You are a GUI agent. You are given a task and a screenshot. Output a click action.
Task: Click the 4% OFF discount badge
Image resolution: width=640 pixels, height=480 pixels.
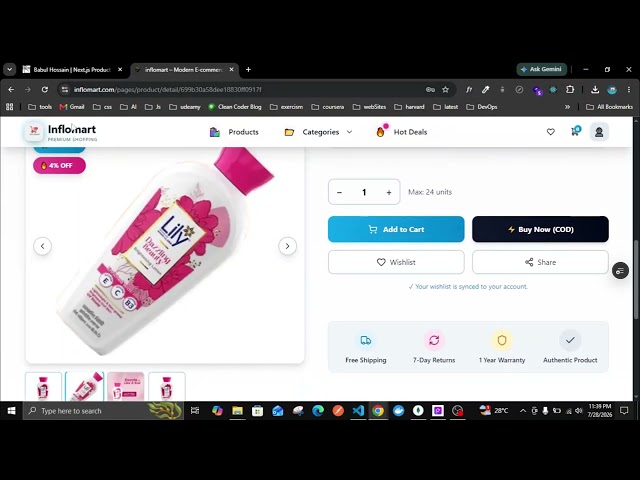tap(60, 166)
